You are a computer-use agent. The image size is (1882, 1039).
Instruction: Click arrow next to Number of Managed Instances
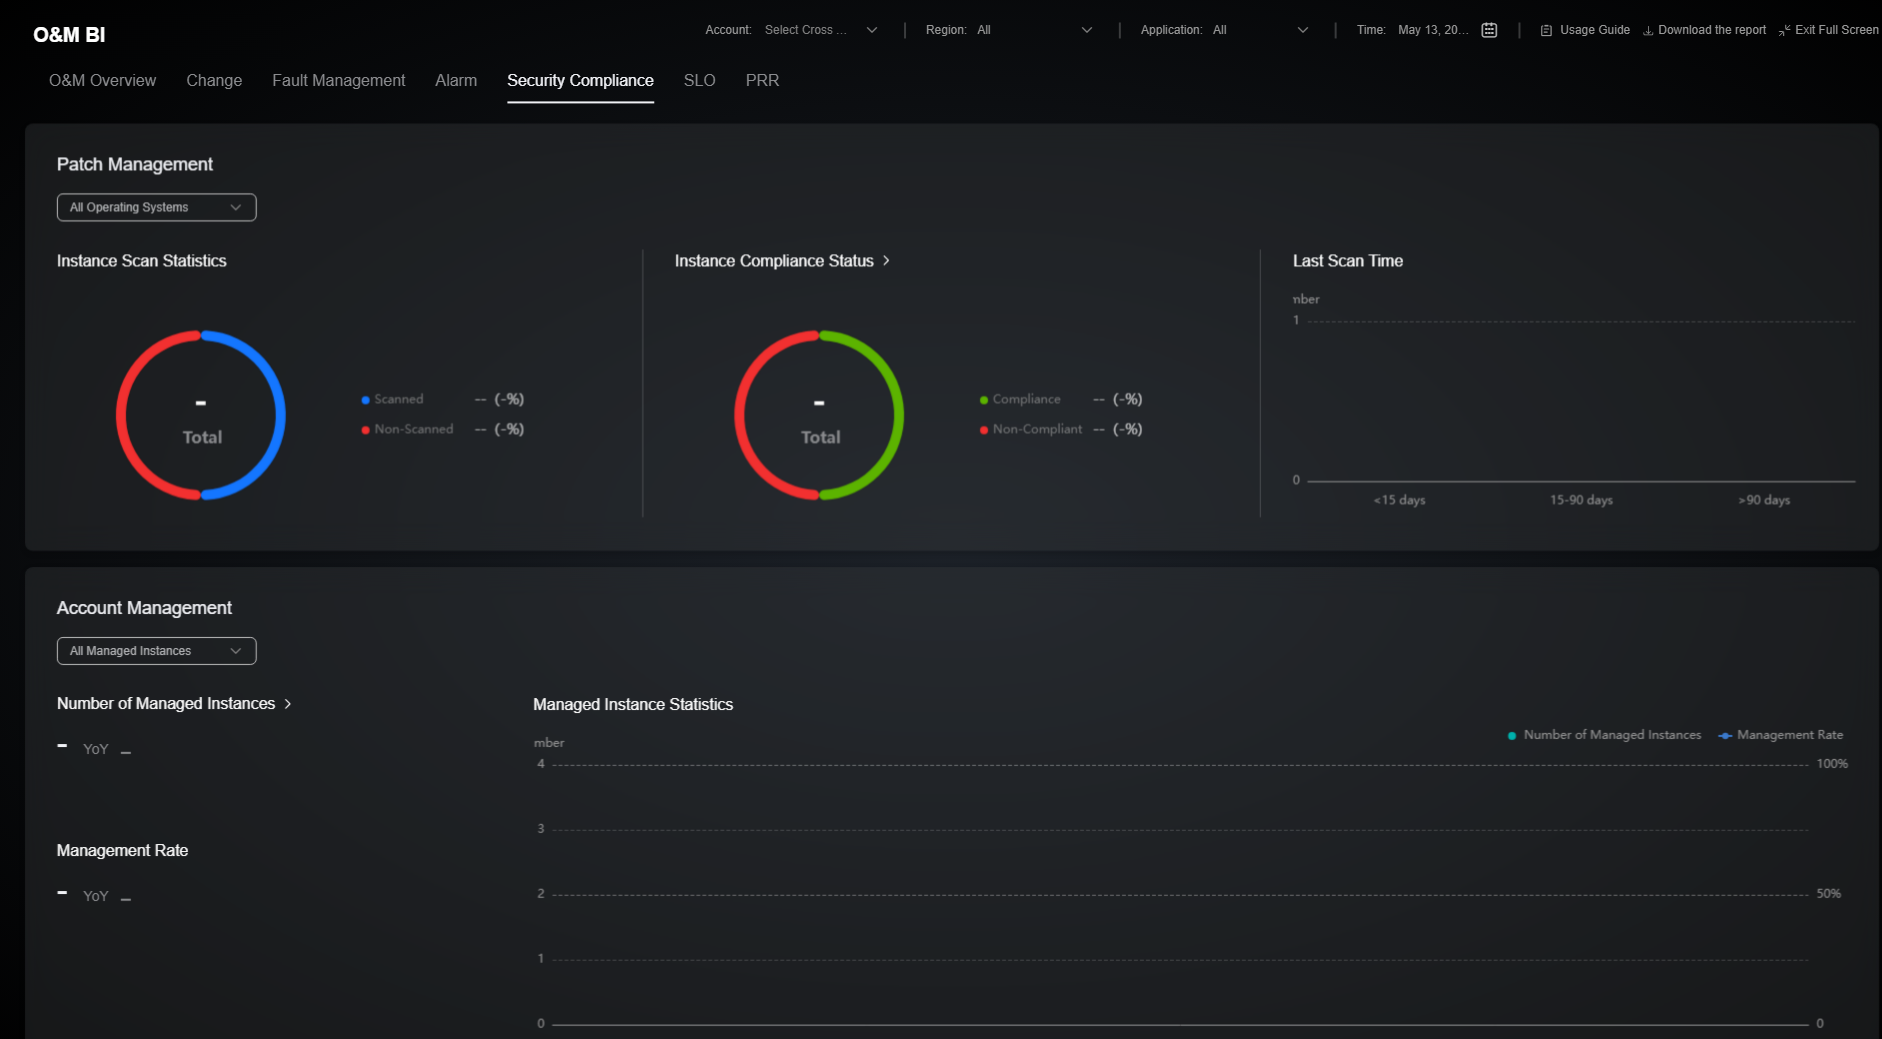288,704
